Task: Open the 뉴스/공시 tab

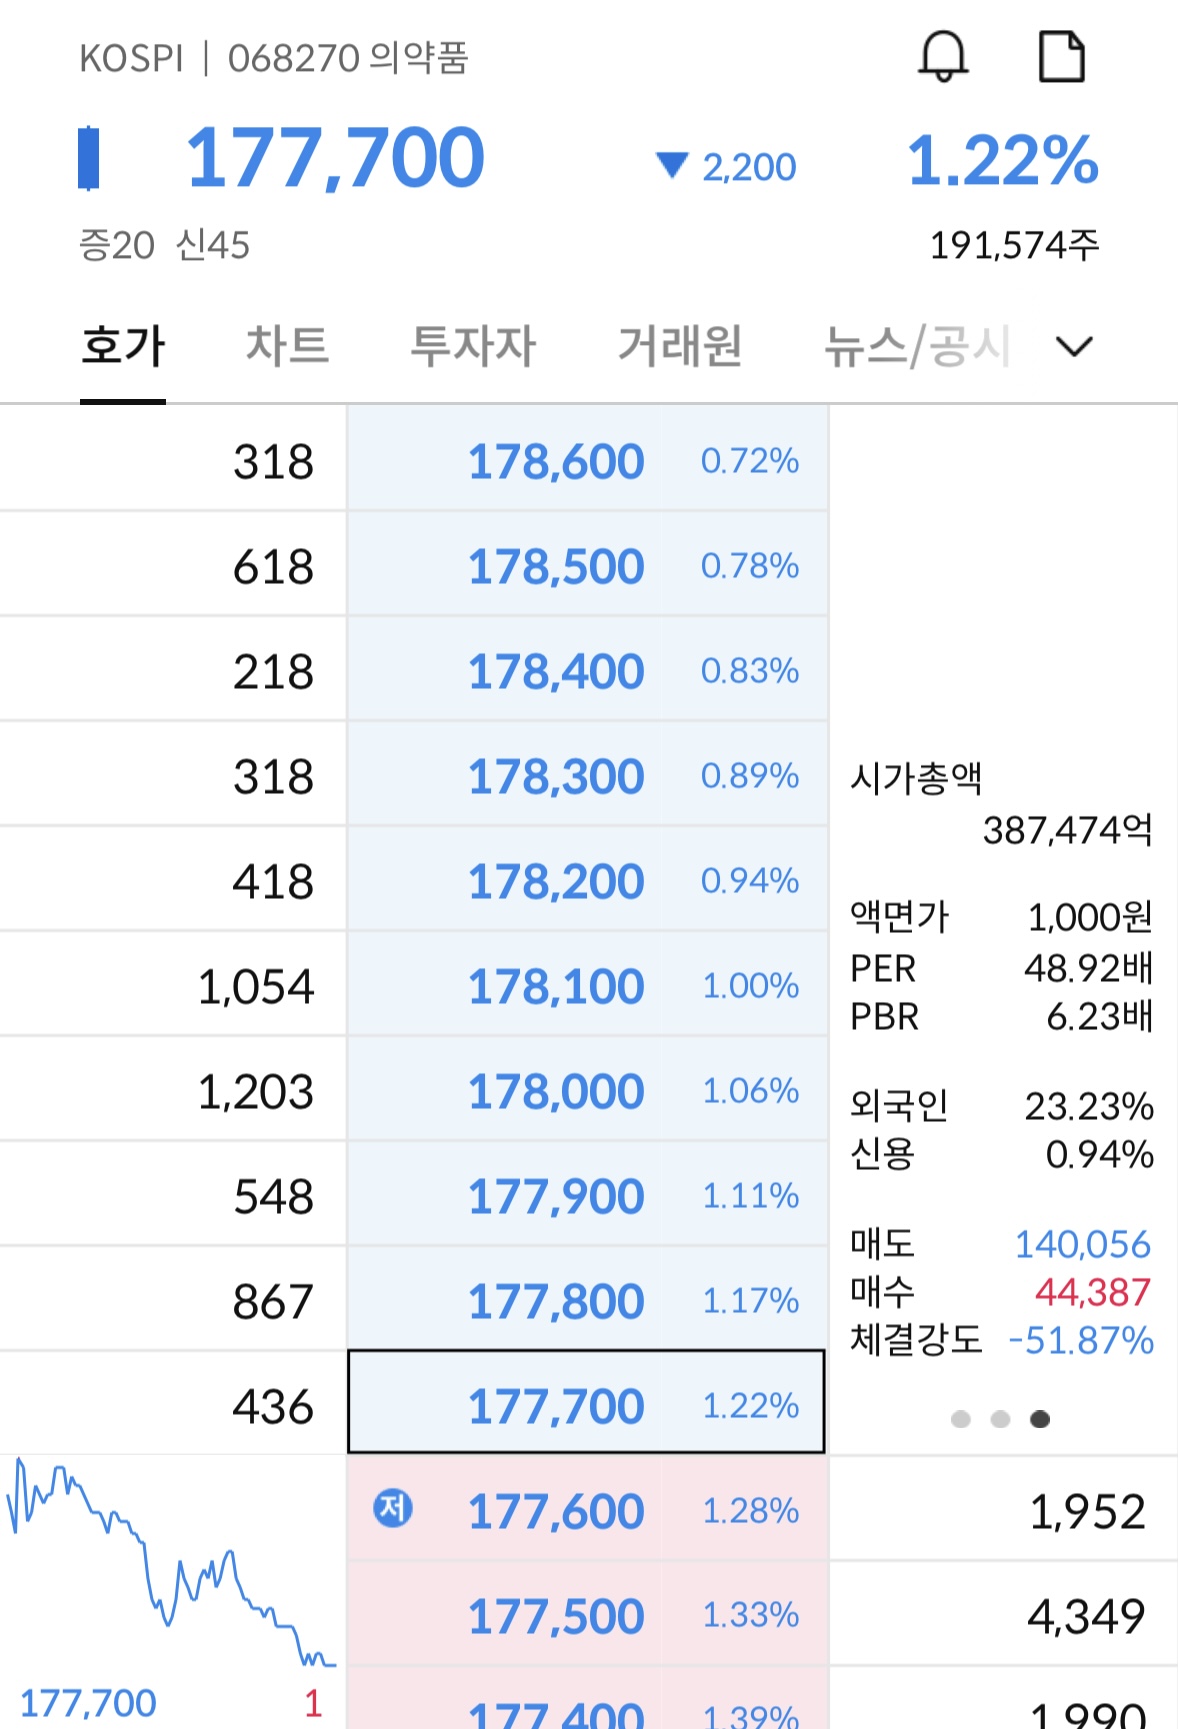Action: 917,346
